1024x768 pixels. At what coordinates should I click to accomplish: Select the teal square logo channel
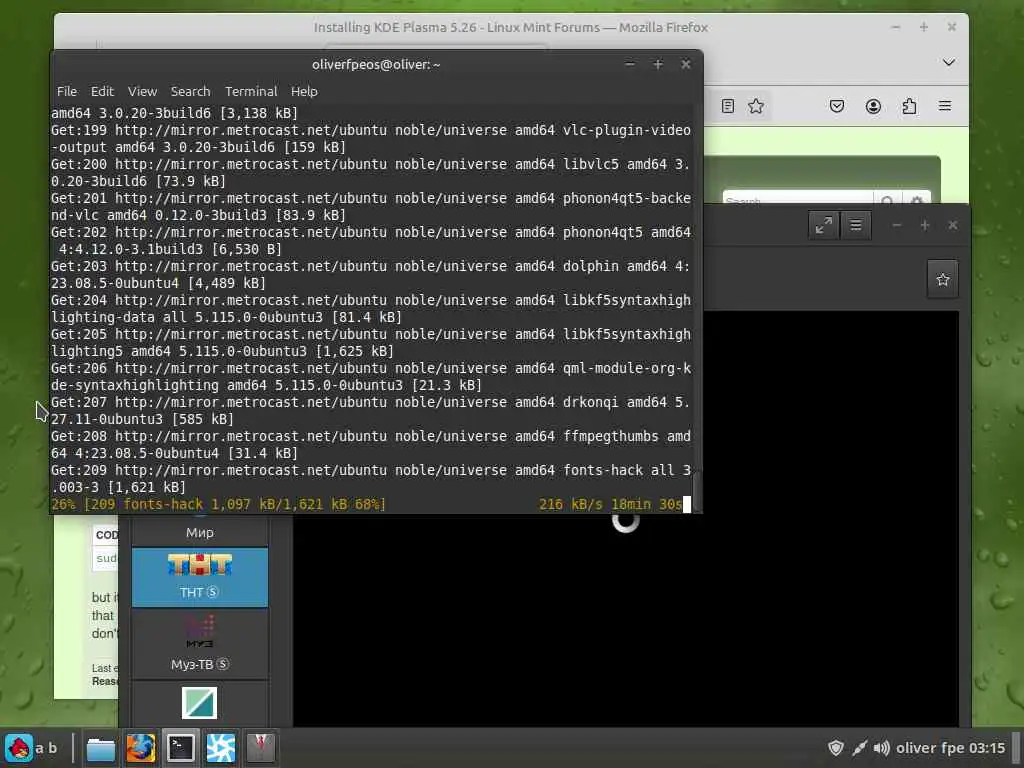(x=199, y=703)
